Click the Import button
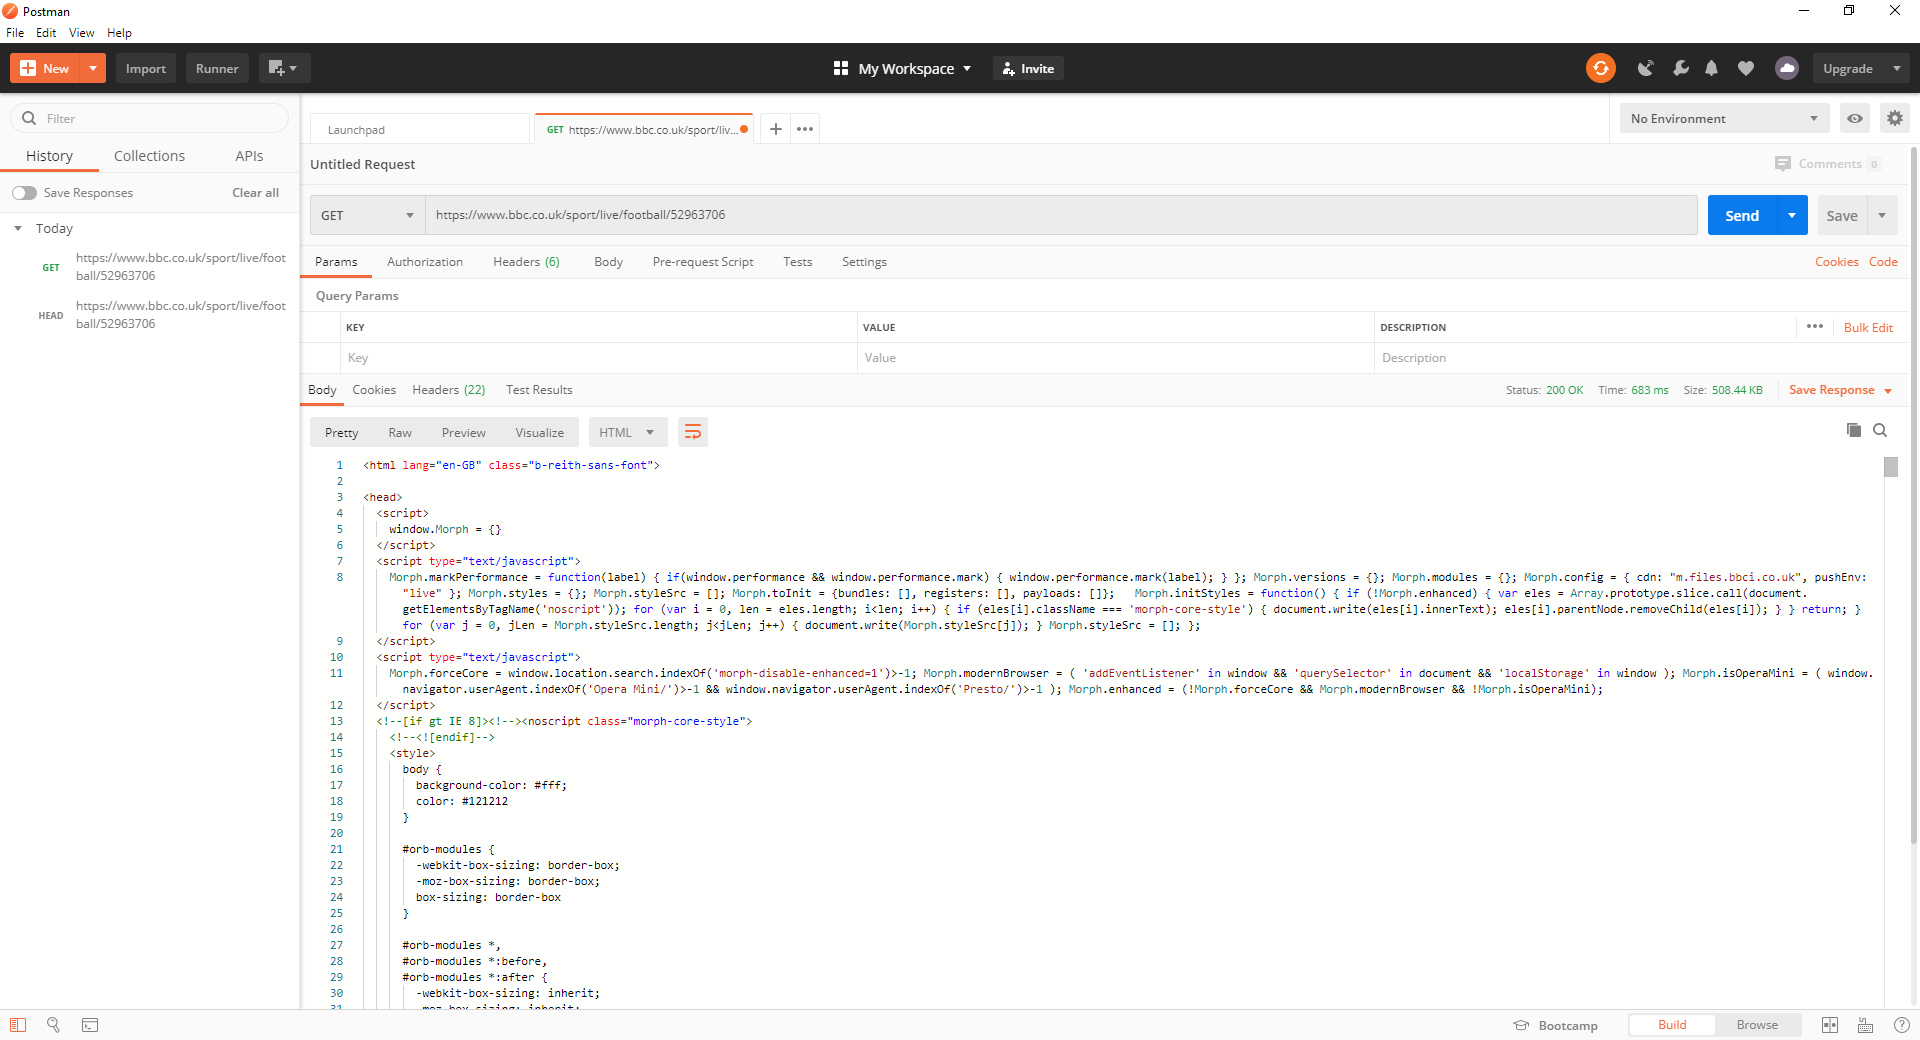 pos(146,68)
